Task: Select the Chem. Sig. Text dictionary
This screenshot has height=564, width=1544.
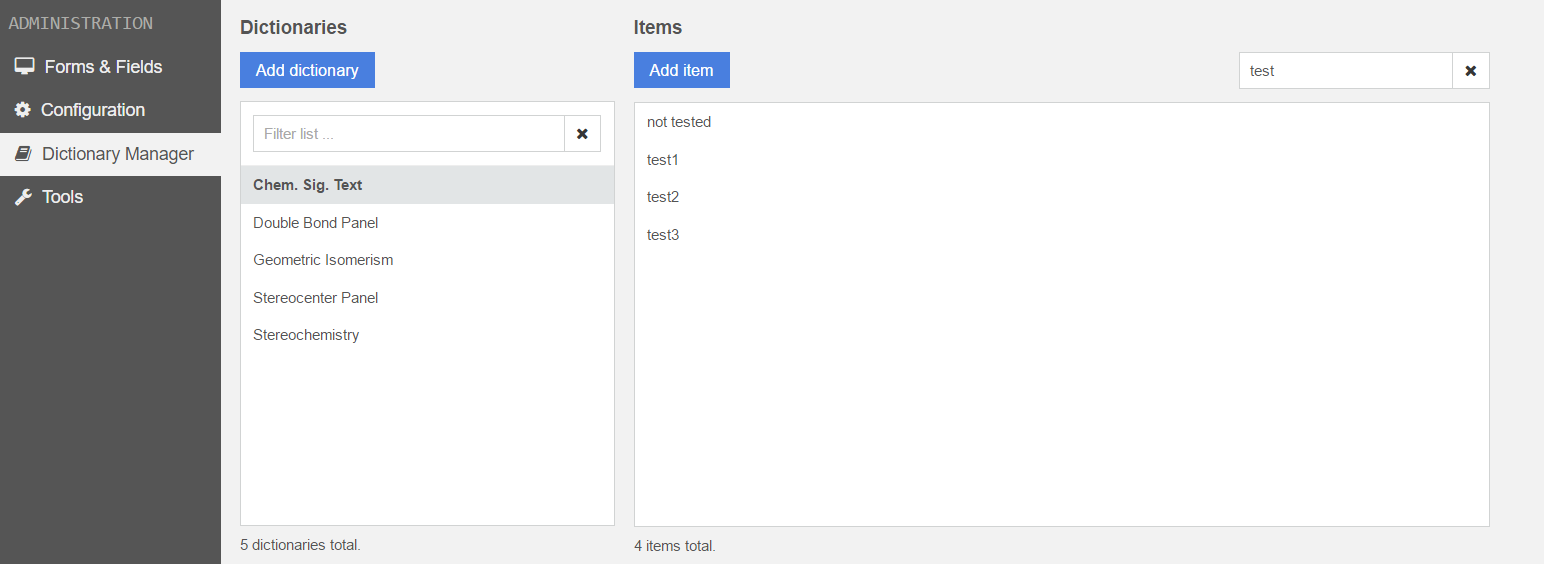Action: tap(307, 185)
